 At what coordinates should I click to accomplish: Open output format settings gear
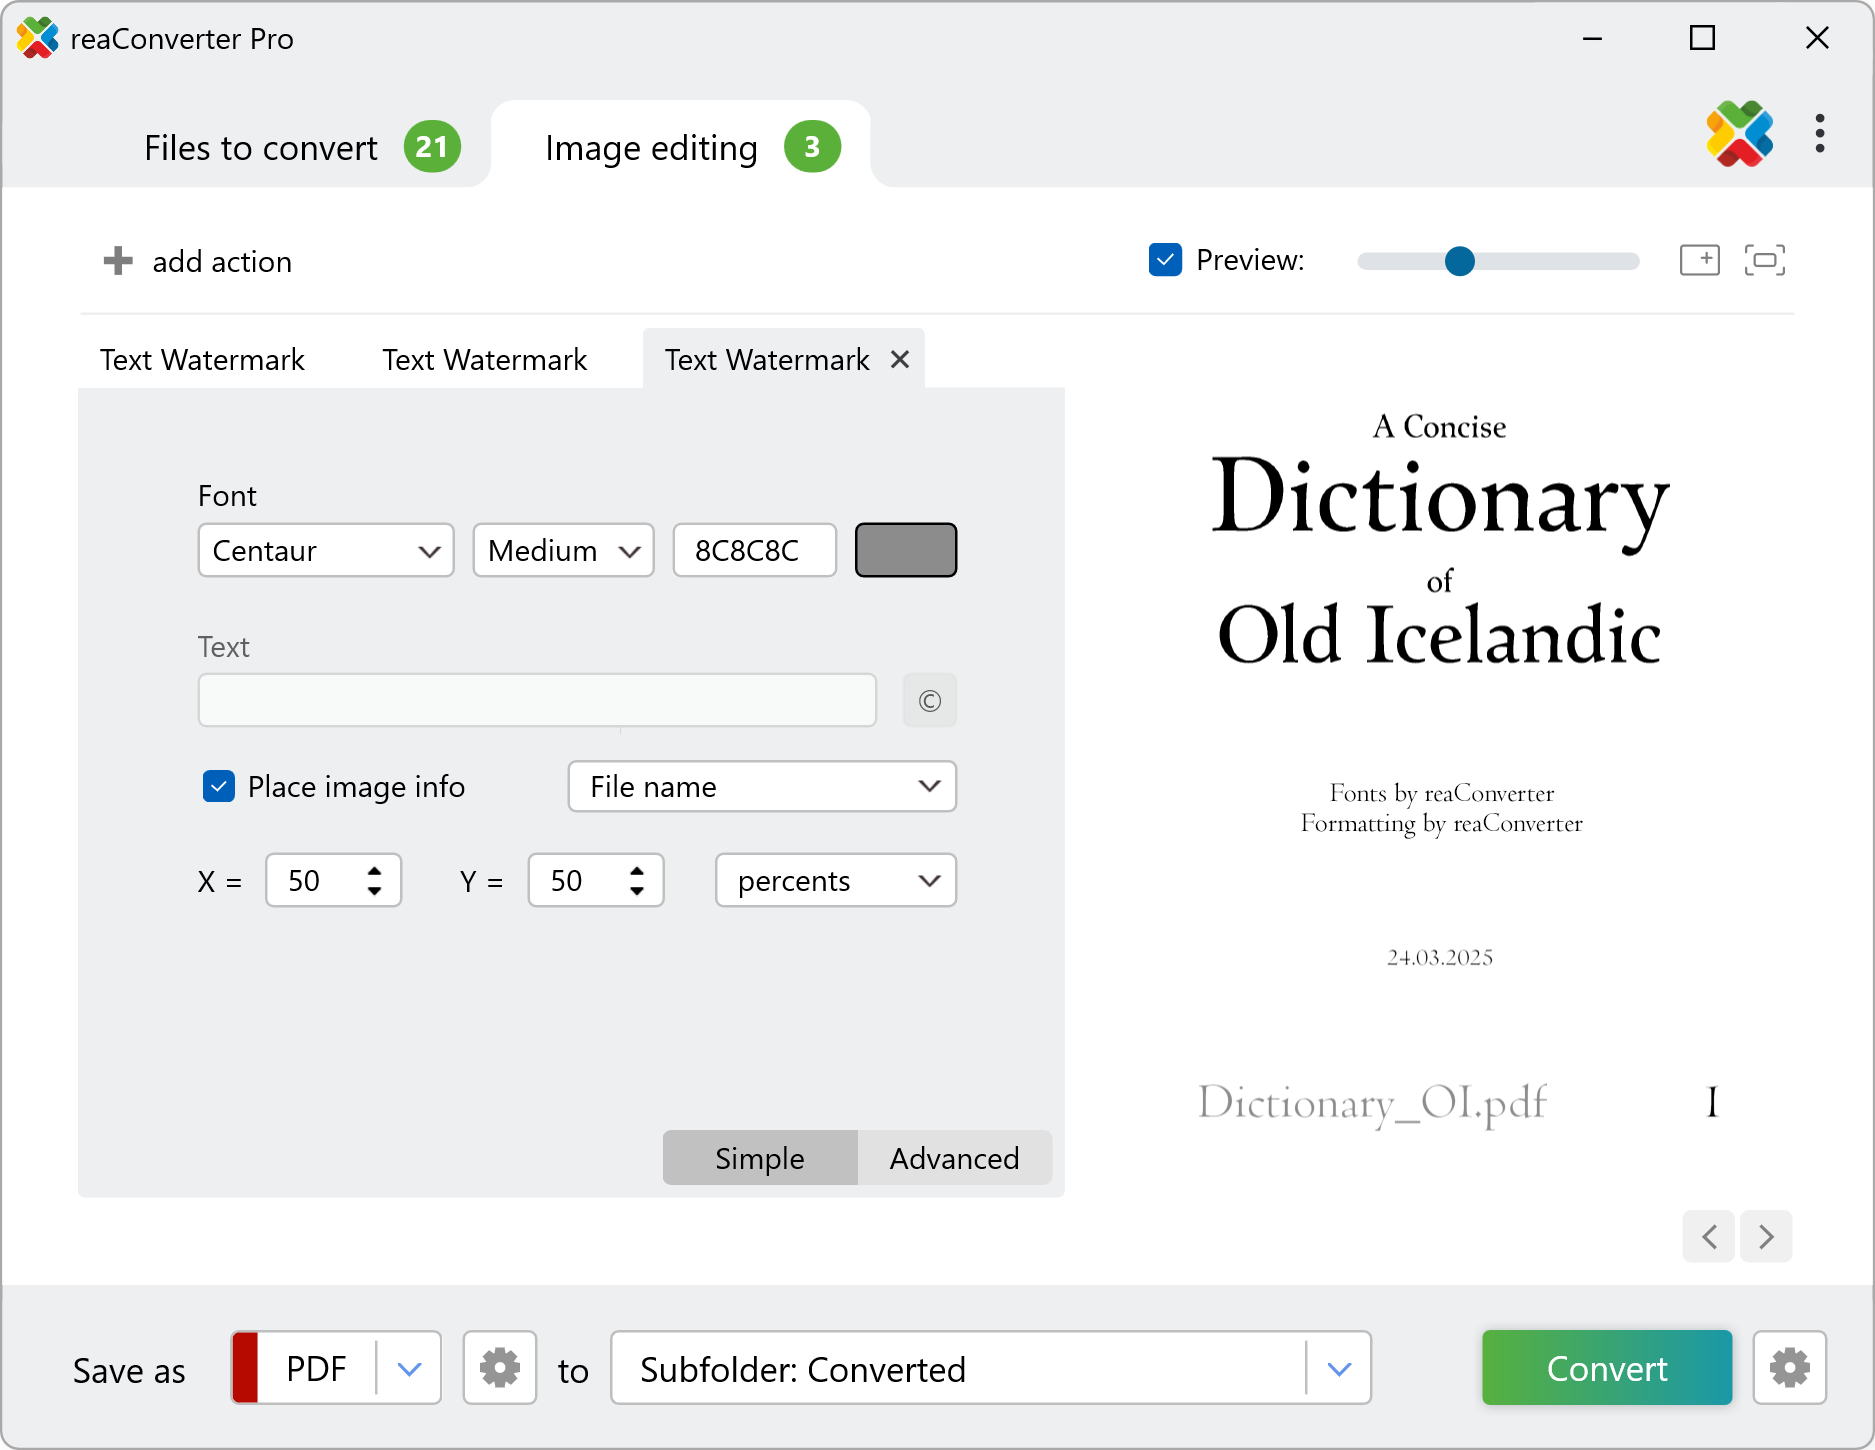500,1368
